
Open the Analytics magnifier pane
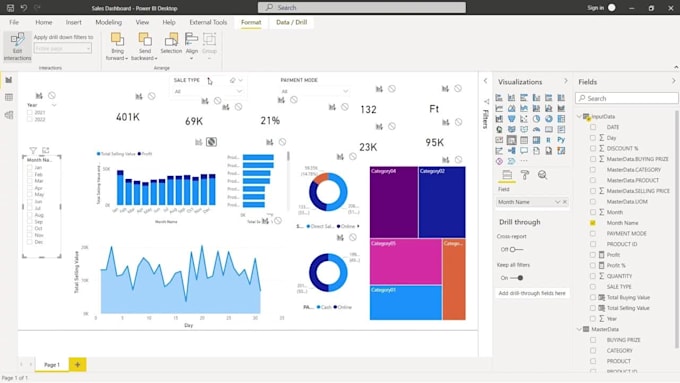coord(542,175)
